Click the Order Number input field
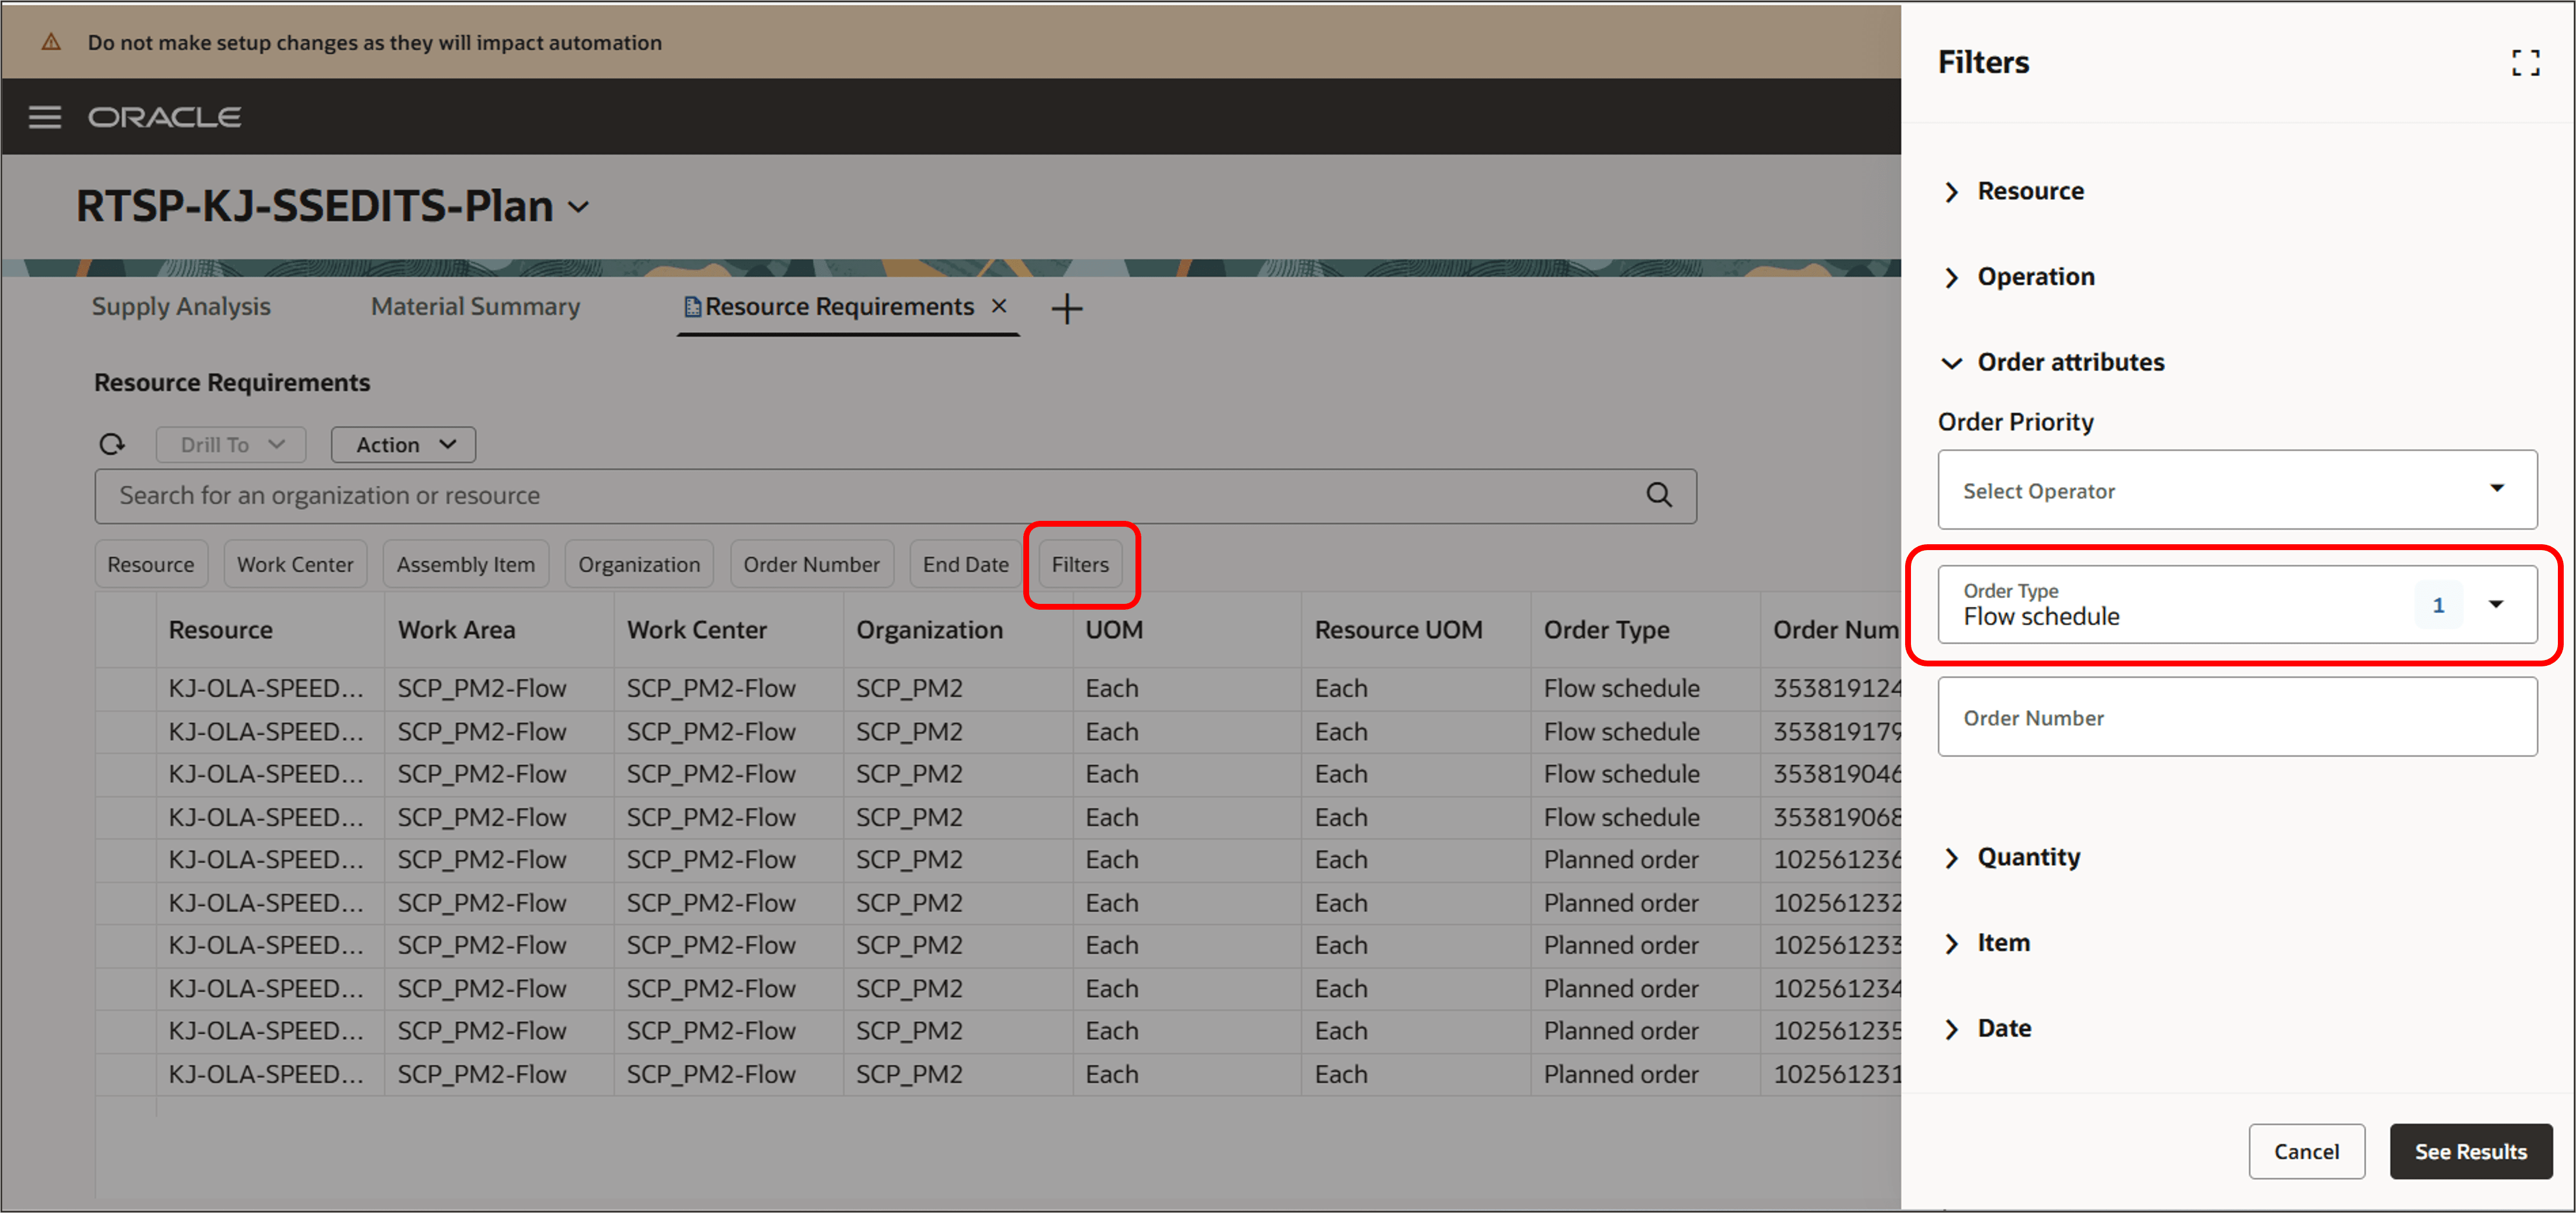The height and width of the screenshot is (1213, 2576). click(x=2237, y=717)
